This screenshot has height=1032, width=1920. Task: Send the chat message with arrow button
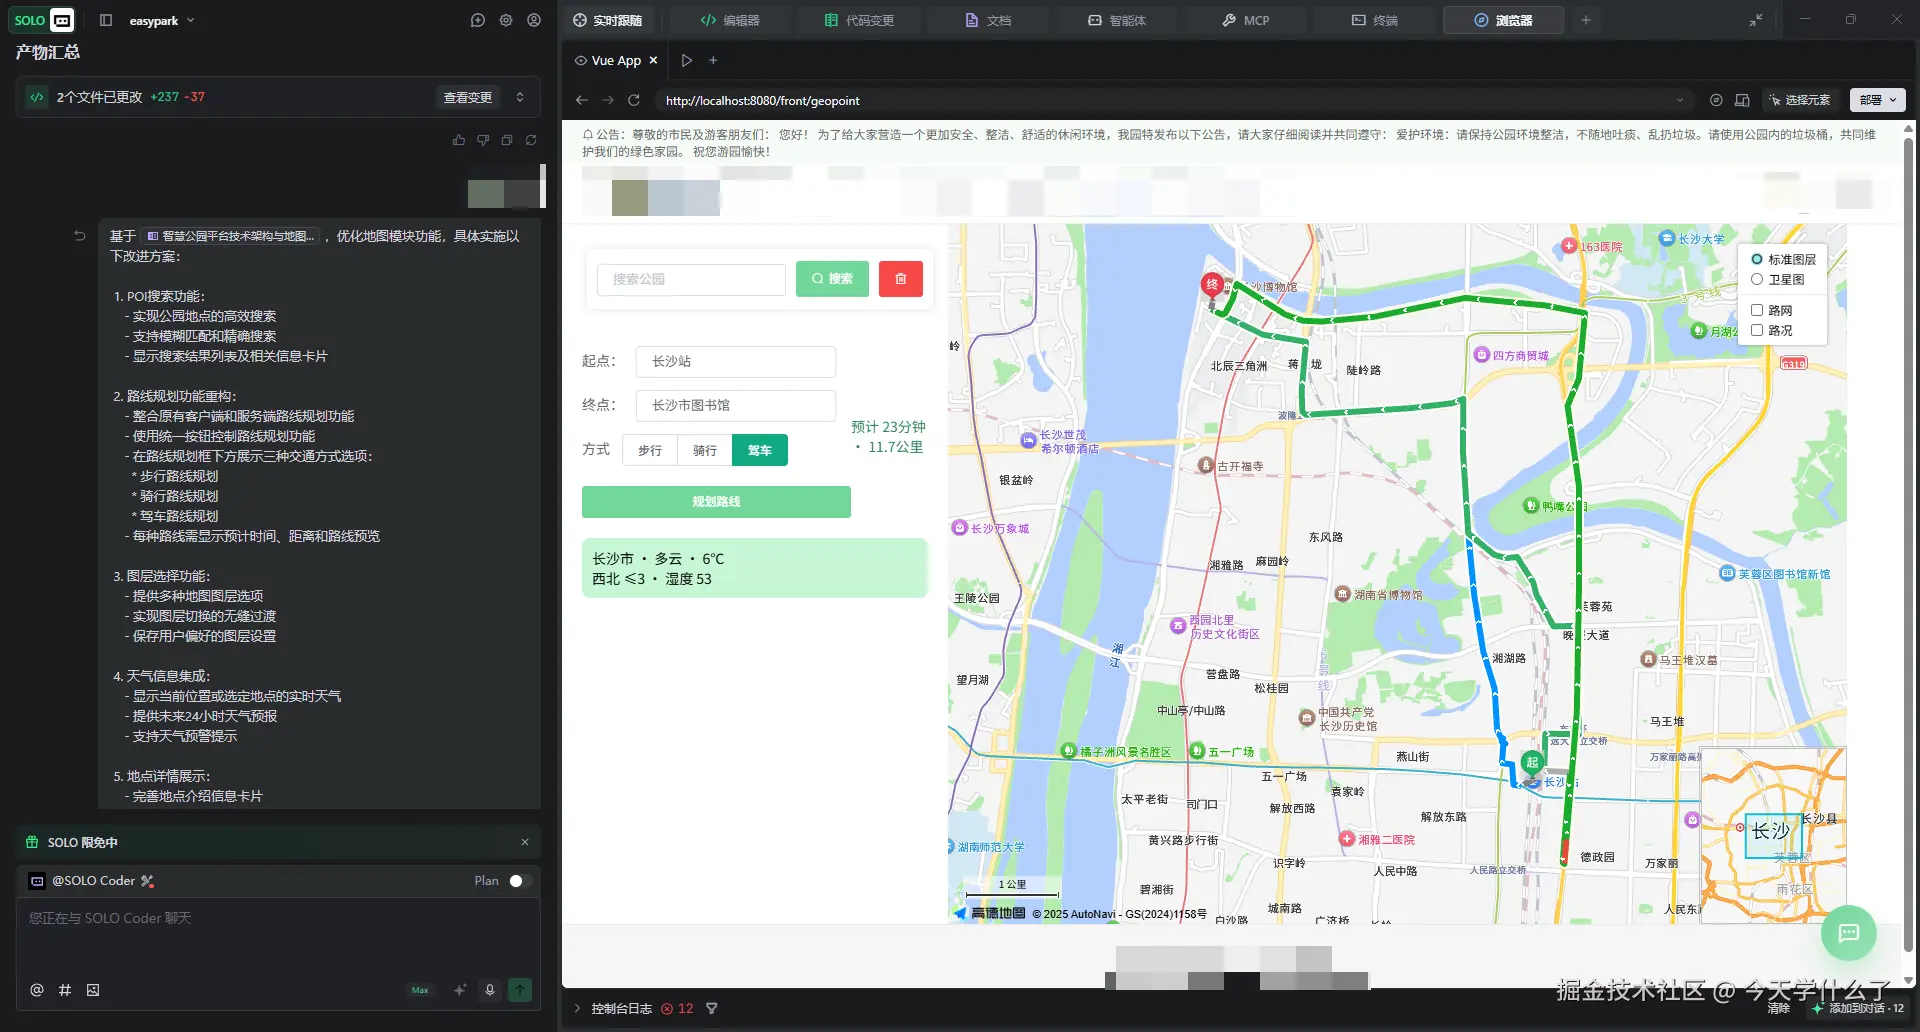(x=520, y=990)
